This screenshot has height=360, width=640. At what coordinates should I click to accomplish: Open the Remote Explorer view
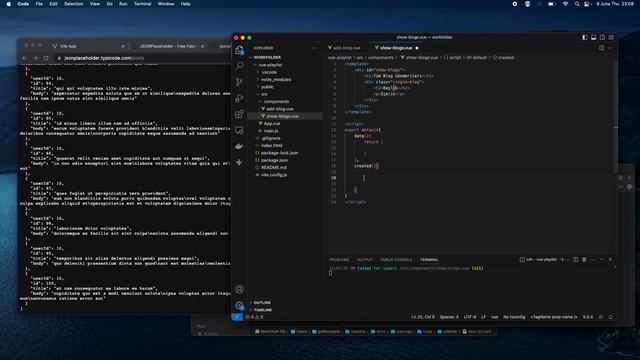pos(240,130)
